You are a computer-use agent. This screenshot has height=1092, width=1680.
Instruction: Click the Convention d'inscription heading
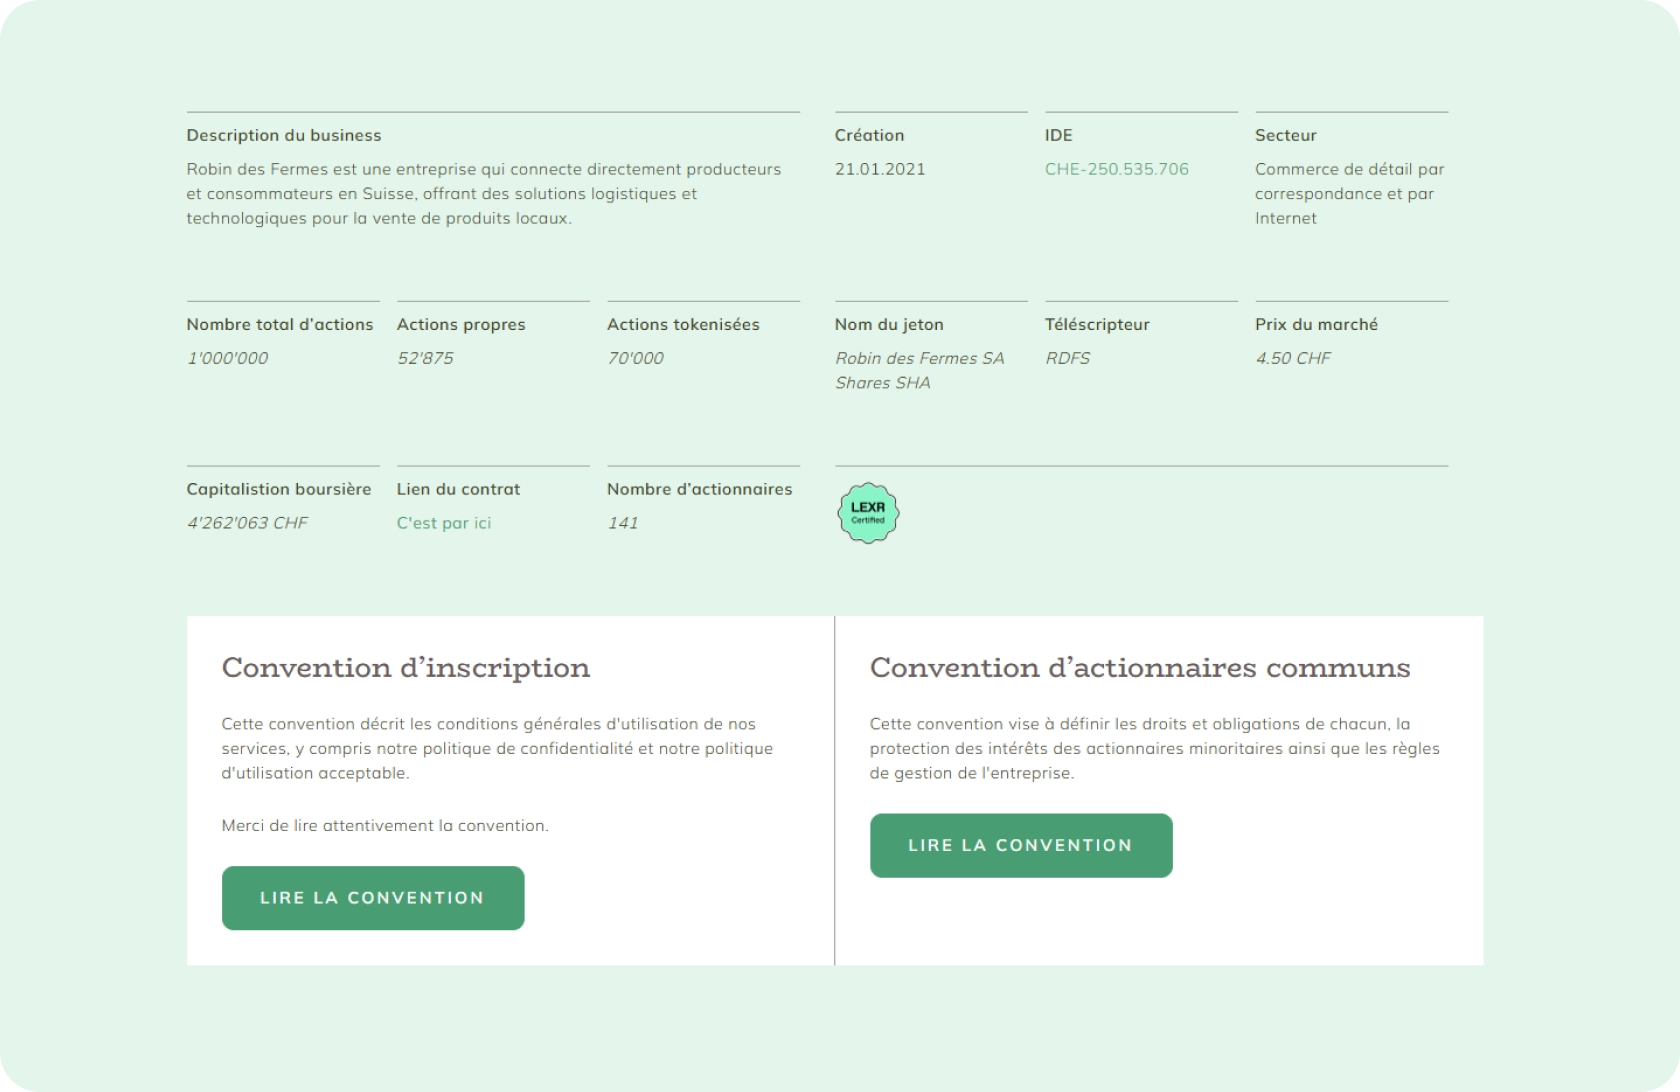point(405,668)
